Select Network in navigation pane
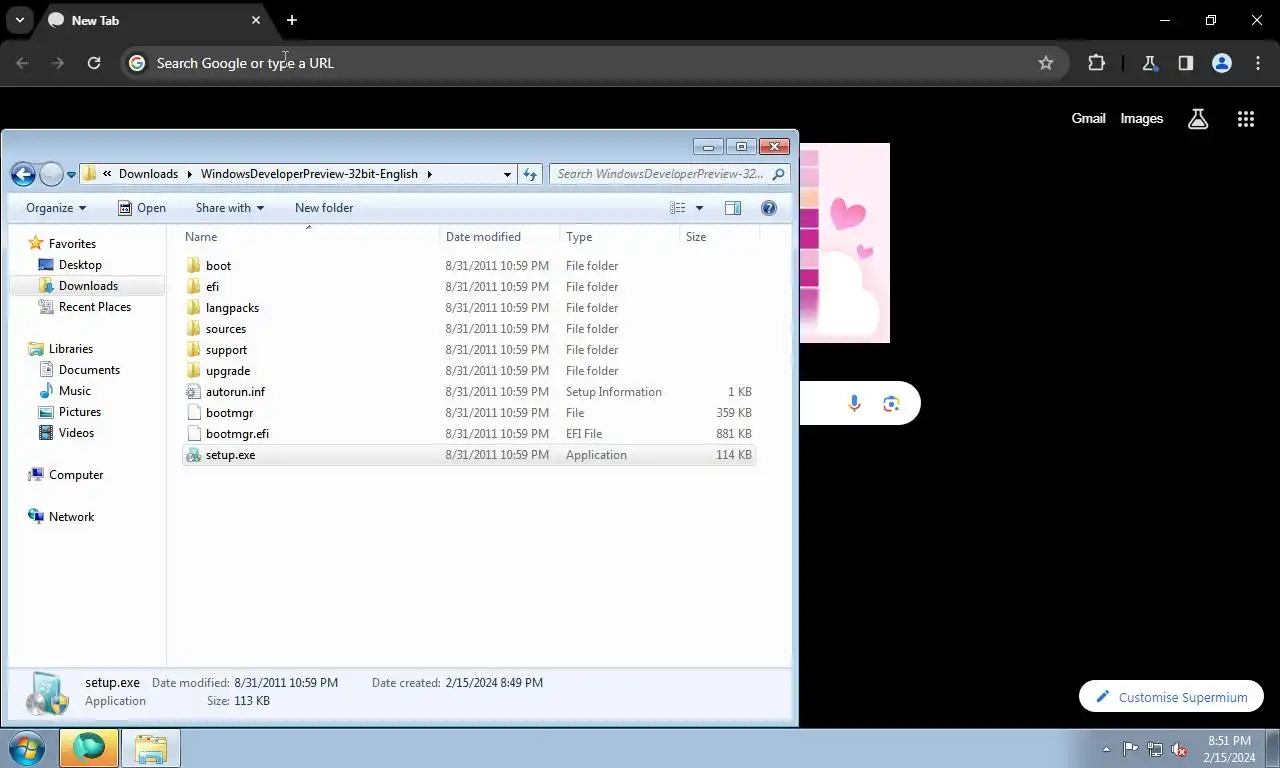 pos(71,517)
